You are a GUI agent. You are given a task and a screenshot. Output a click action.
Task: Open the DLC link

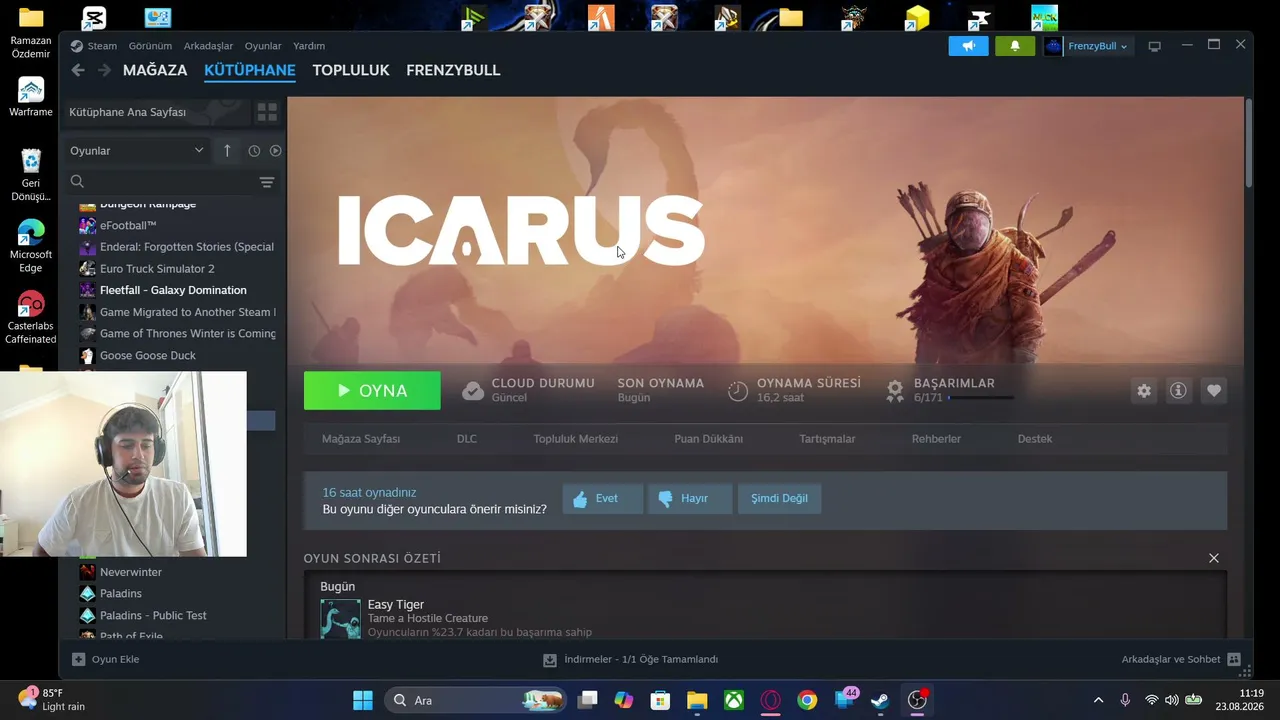[x=467, y=439]
